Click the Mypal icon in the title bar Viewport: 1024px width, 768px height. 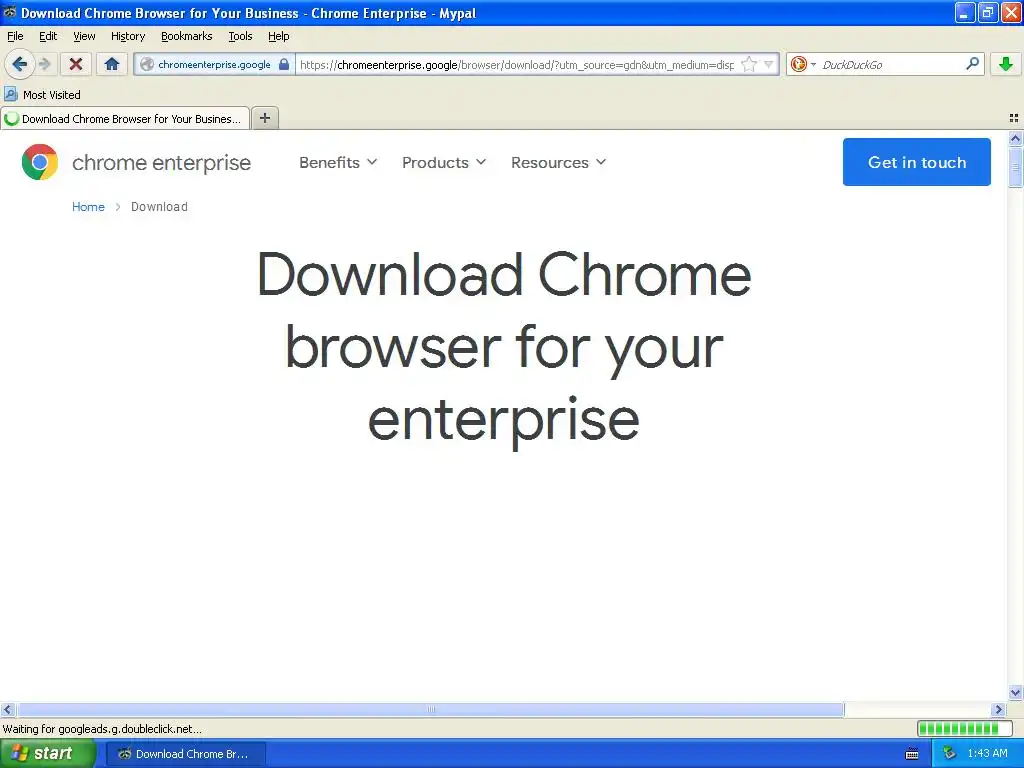10,12
